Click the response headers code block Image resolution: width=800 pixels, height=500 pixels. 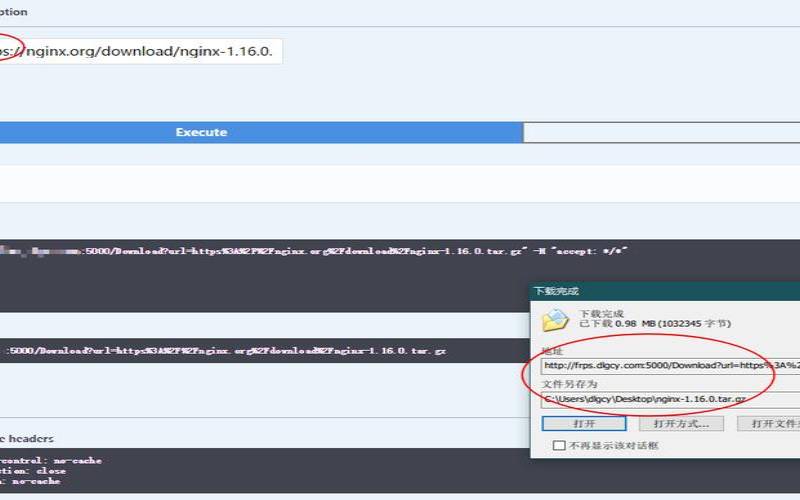pyautogui.click(x=260, y=470)
